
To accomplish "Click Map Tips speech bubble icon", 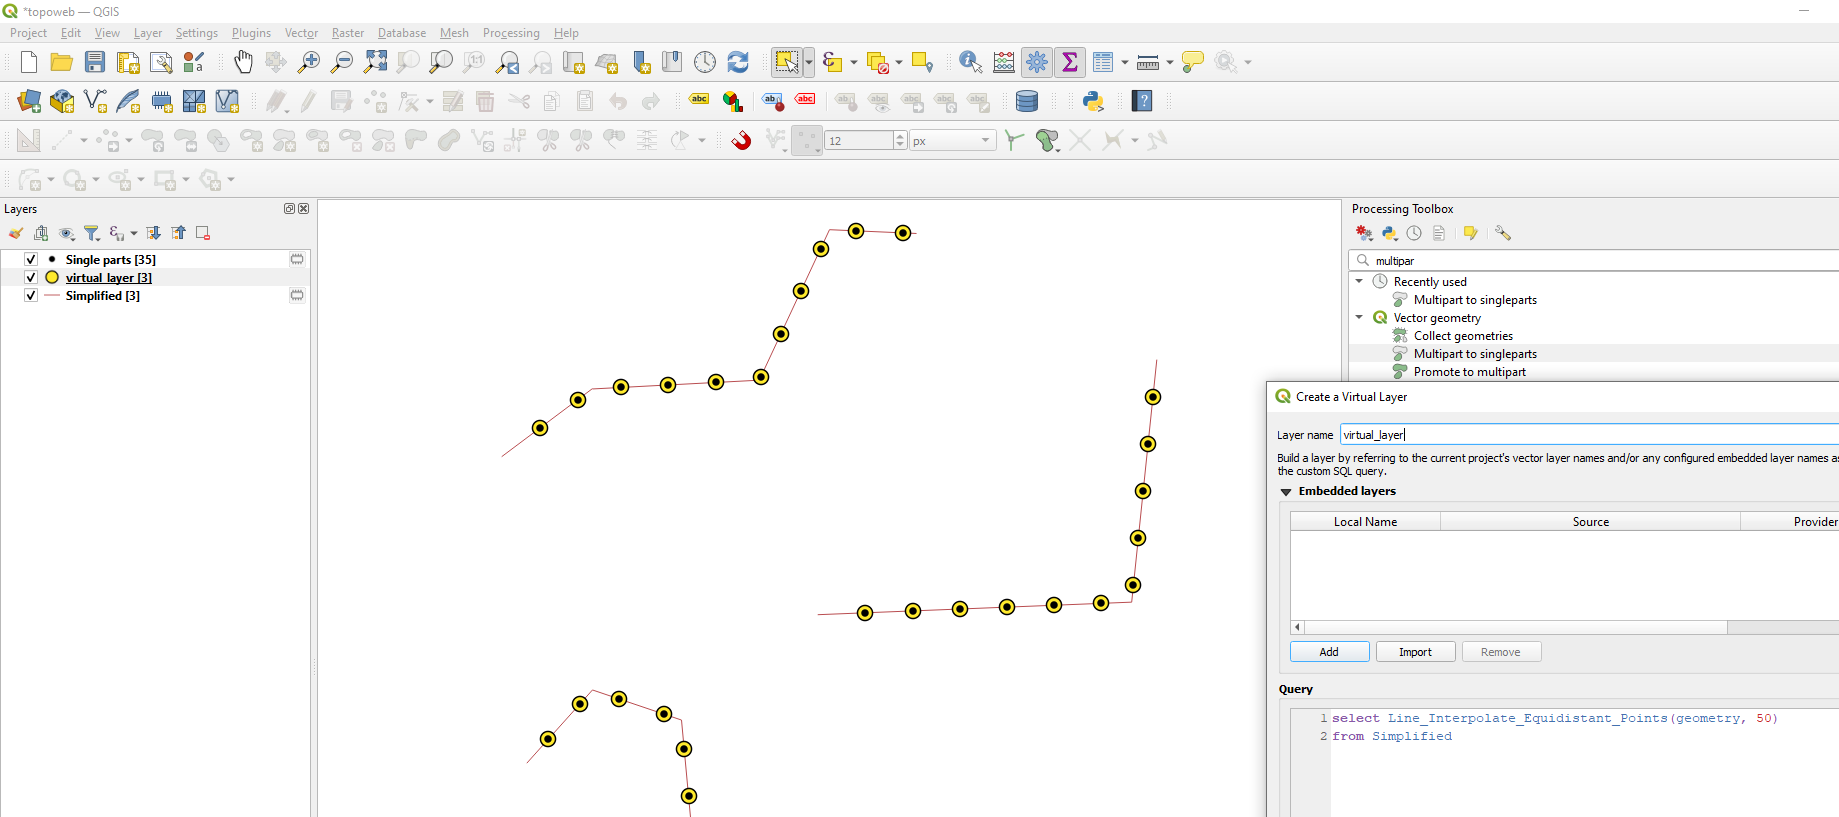I will point(1192,62).
